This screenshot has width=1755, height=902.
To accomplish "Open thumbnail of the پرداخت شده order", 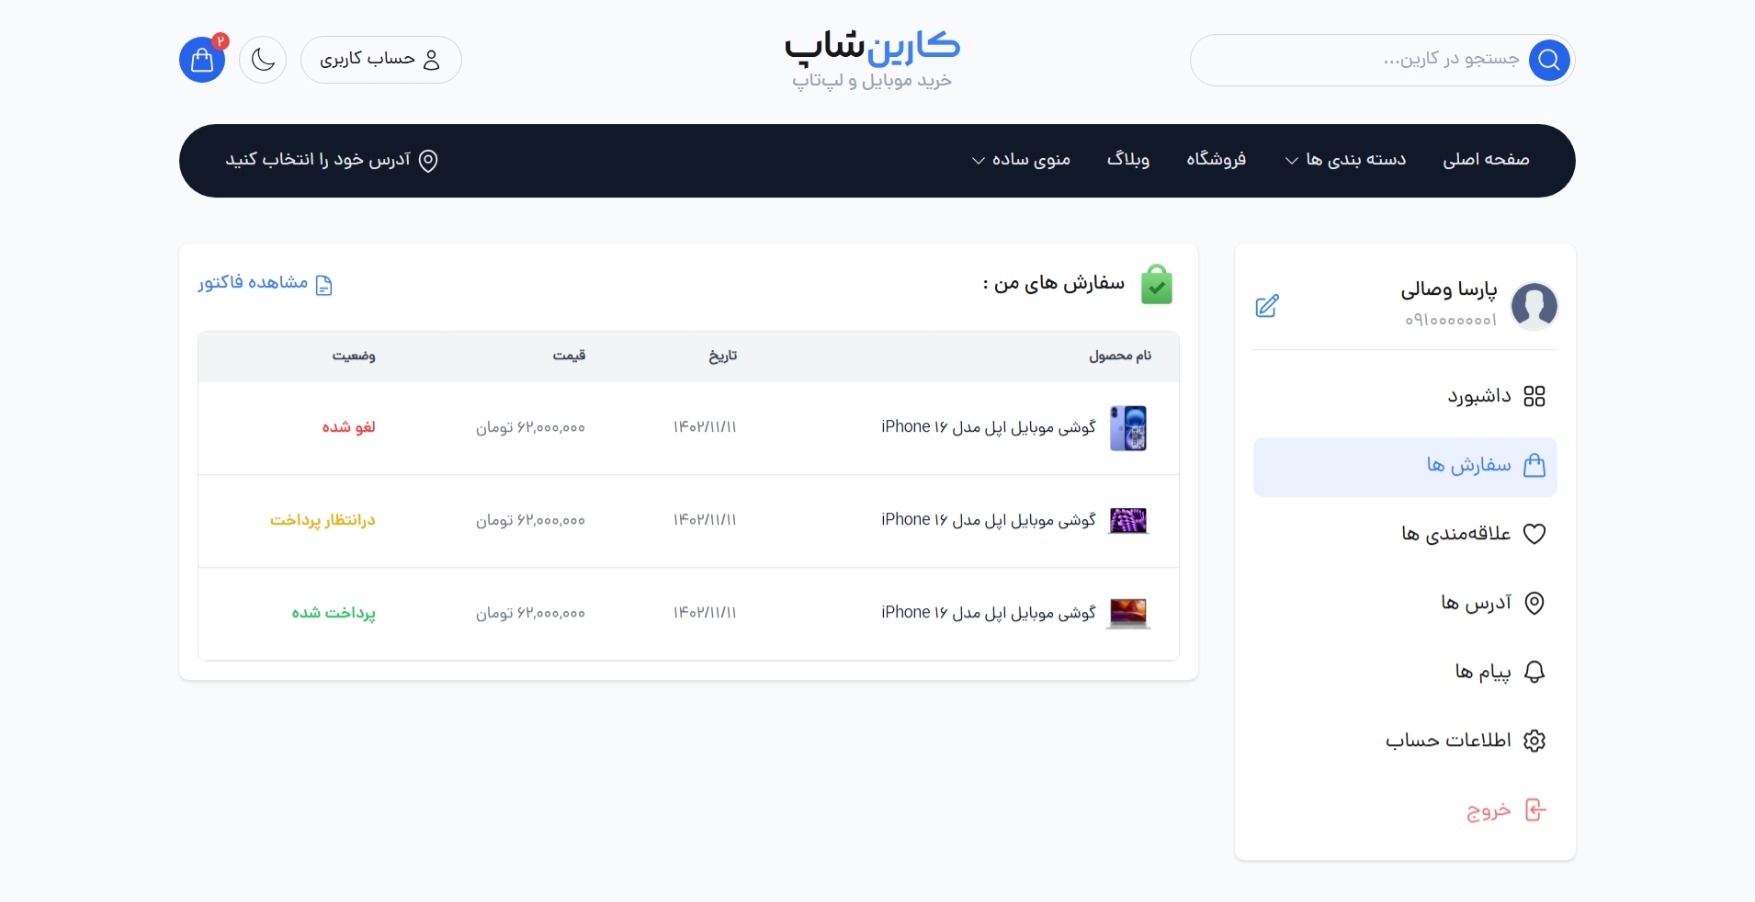I will (x=1128, y=614).
